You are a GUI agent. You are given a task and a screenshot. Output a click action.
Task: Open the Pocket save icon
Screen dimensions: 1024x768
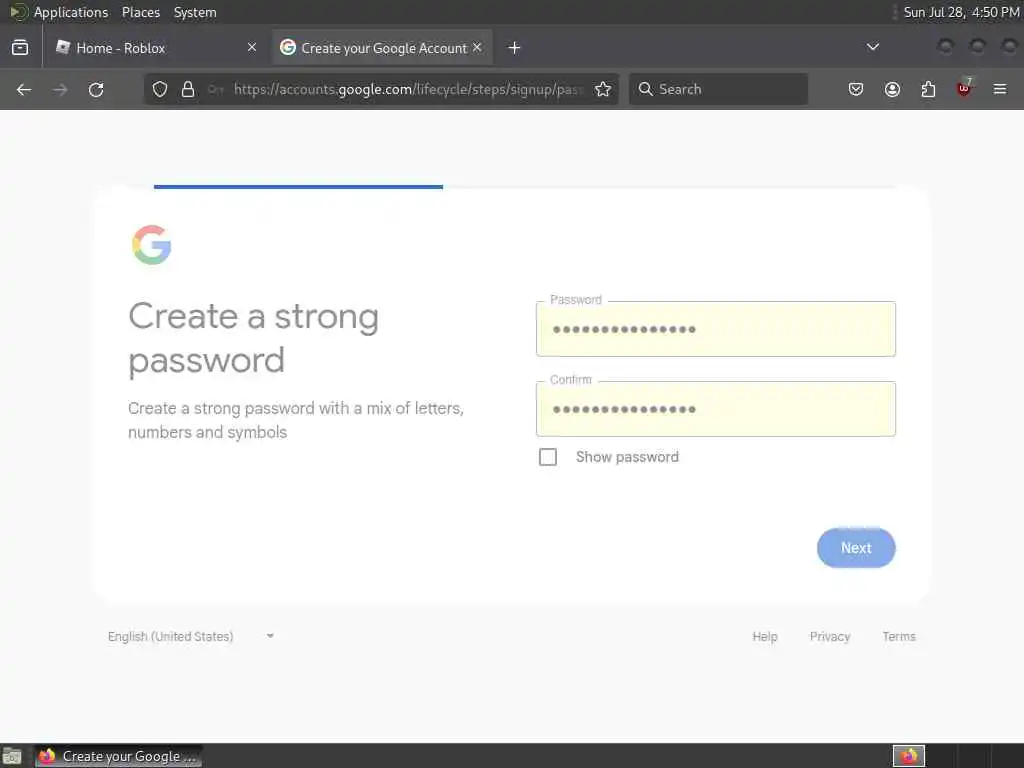tap(856, 89)
